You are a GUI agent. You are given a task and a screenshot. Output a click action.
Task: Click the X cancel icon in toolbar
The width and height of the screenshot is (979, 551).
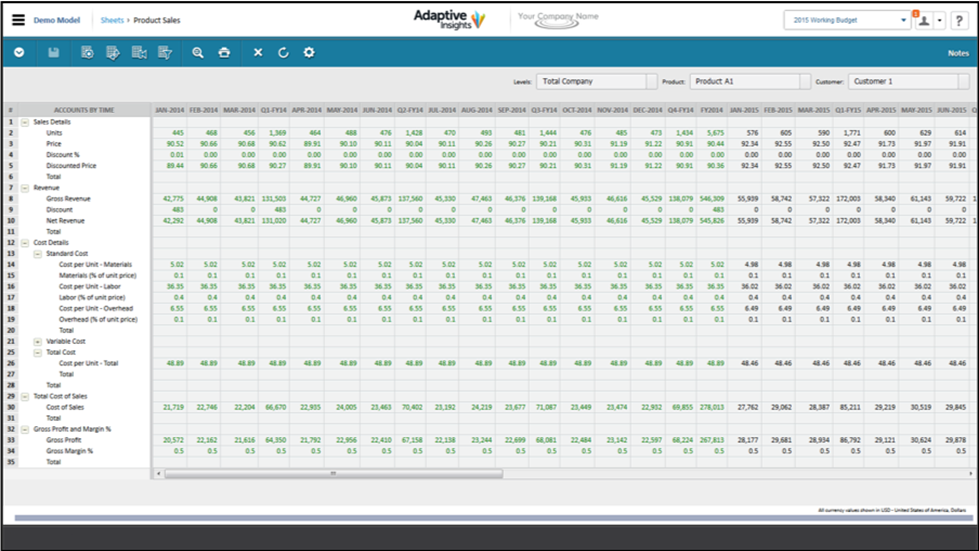pyautogui.click(x=258, y=52)
